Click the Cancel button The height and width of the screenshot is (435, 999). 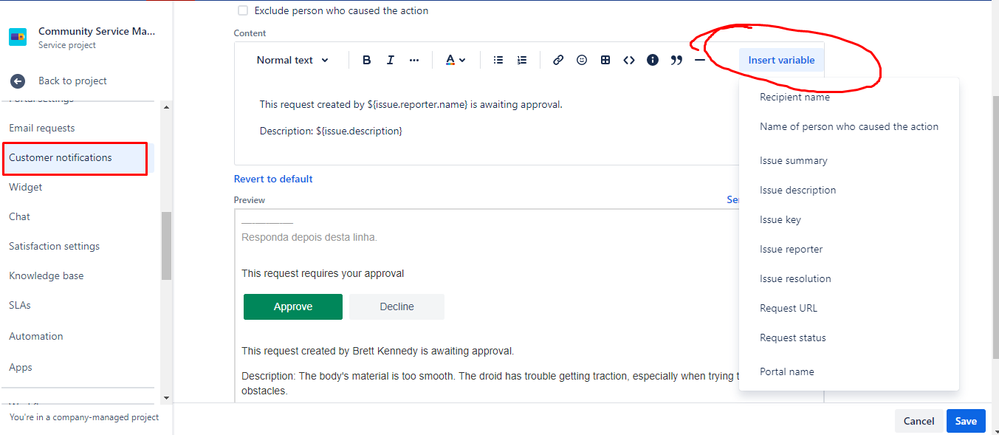click(919, 421)
